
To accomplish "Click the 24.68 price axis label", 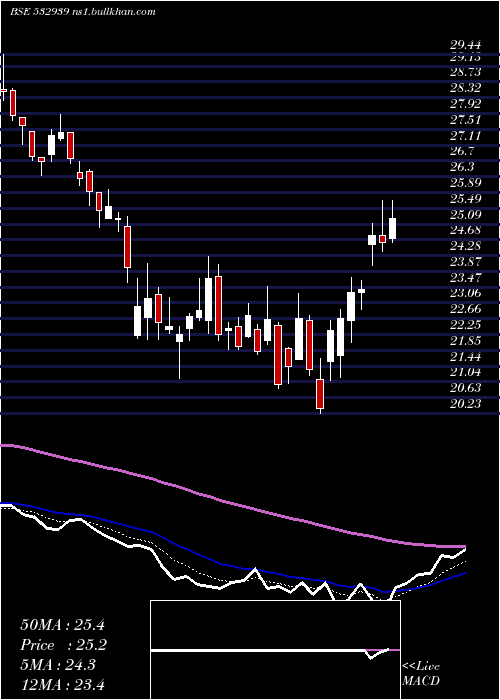I will pos(466,230).
